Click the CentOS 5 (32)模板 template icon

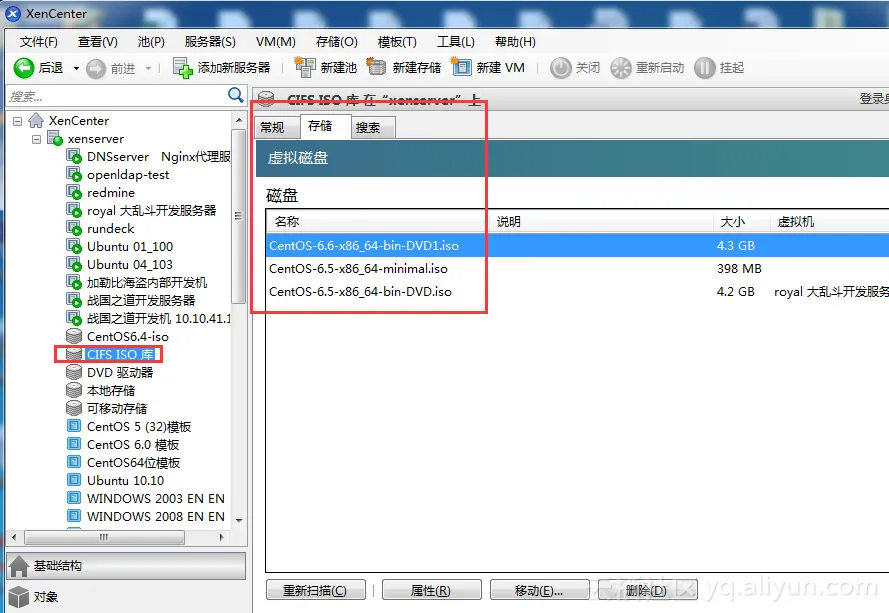(x=74, y=426)
